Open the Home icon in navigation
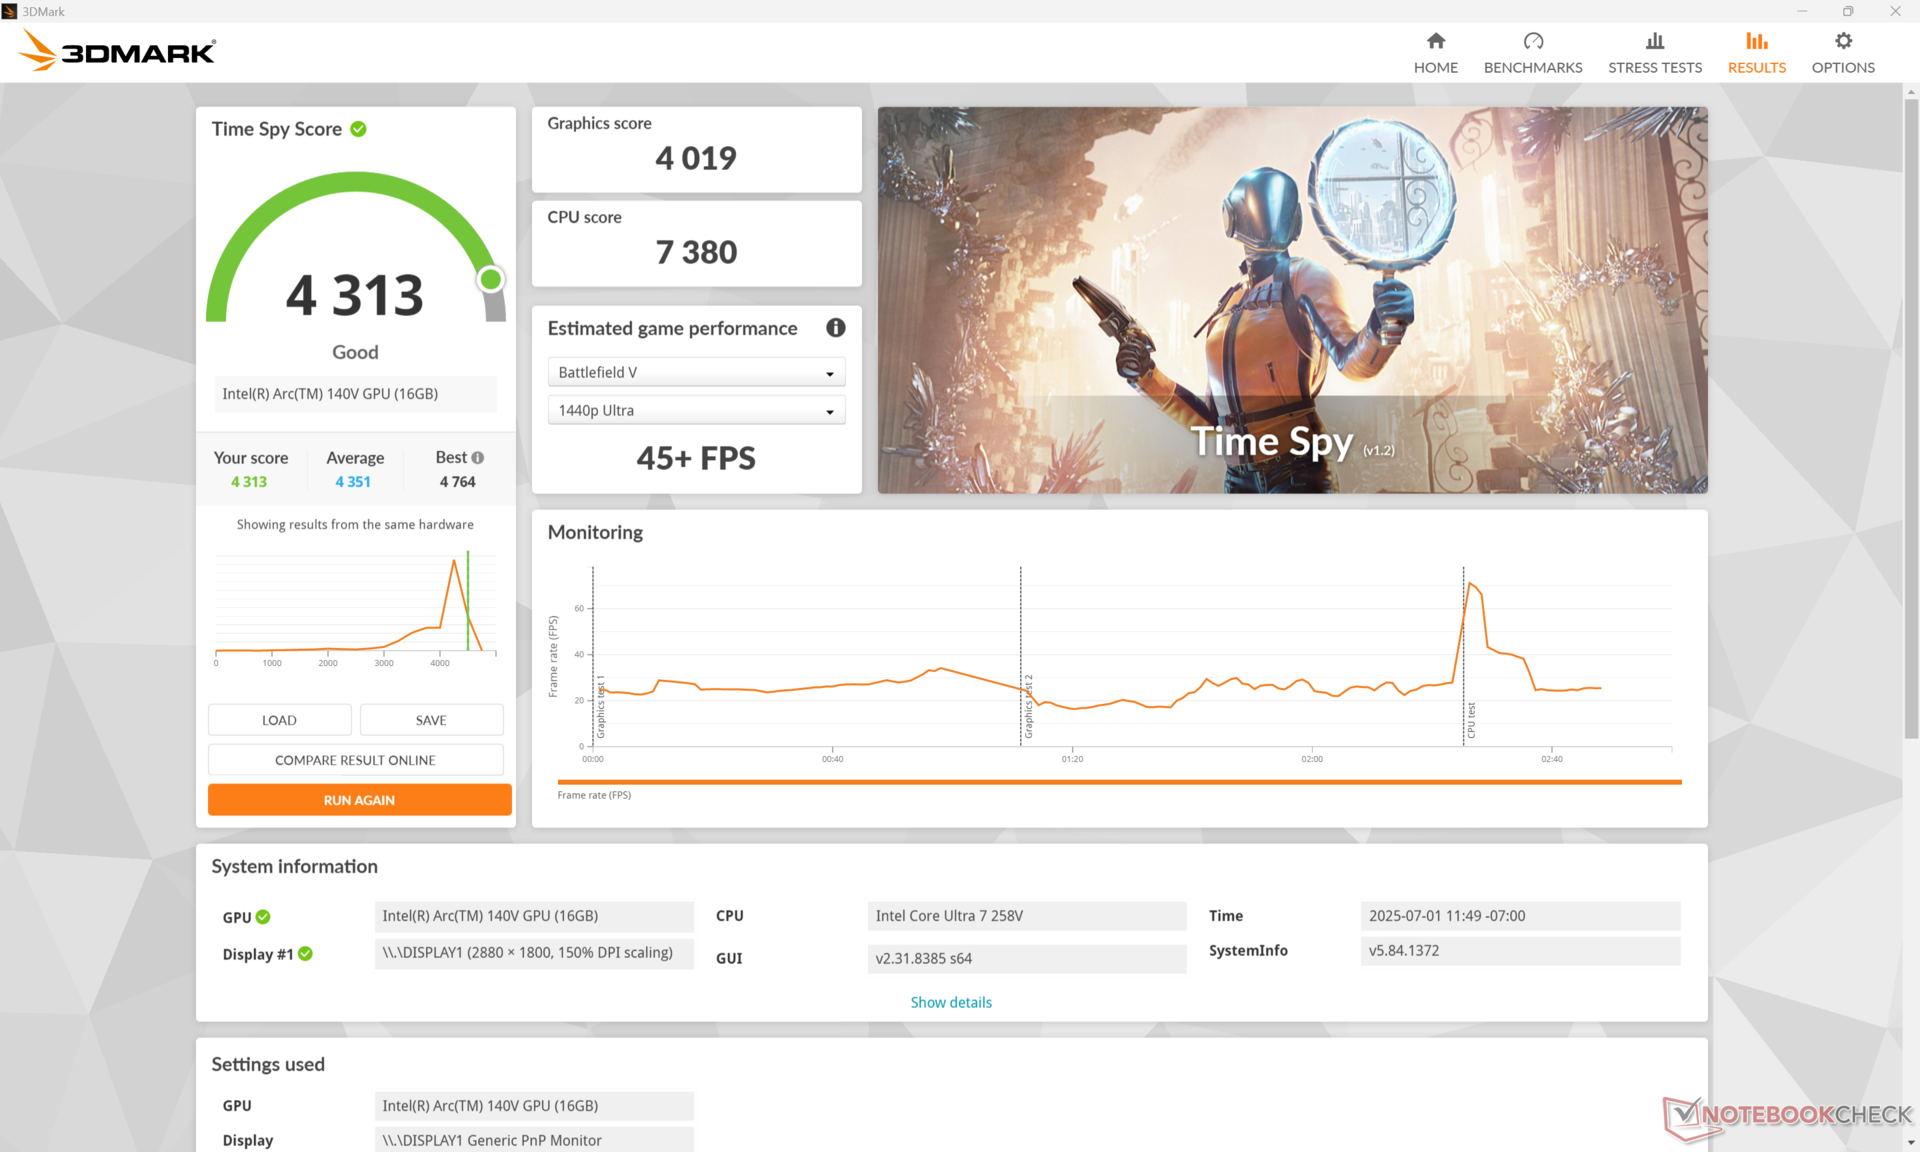The image size is (1920, 1152). click(1435, 41)
